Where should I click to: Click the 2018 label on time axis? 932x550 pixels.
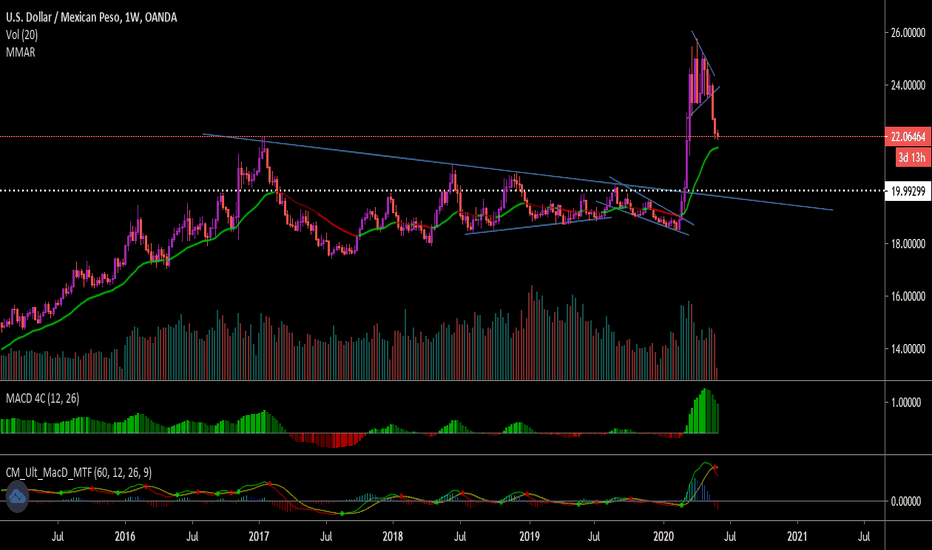(x=393, y=536)
